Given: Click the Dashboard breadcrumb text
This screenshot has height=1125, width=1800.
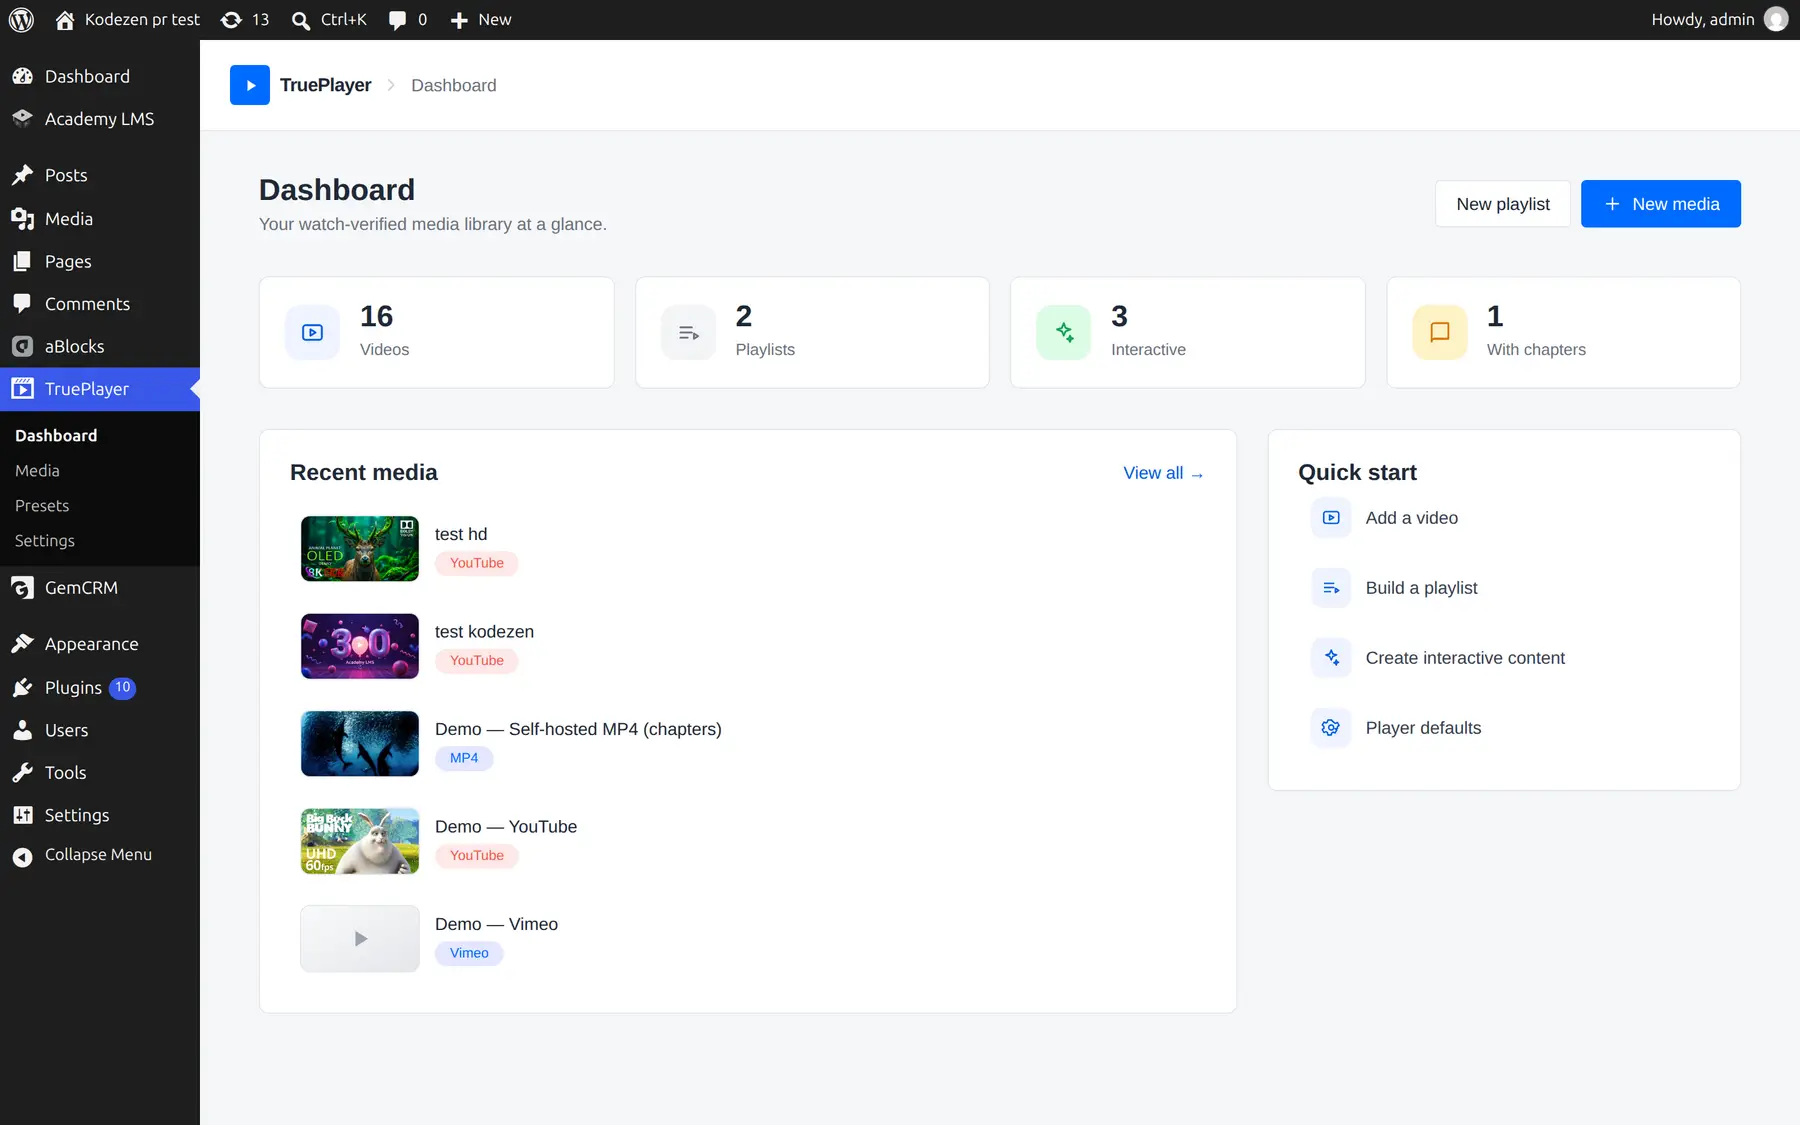Looking at the screenshot, I should pyautogui.click(x=454, y=85).
